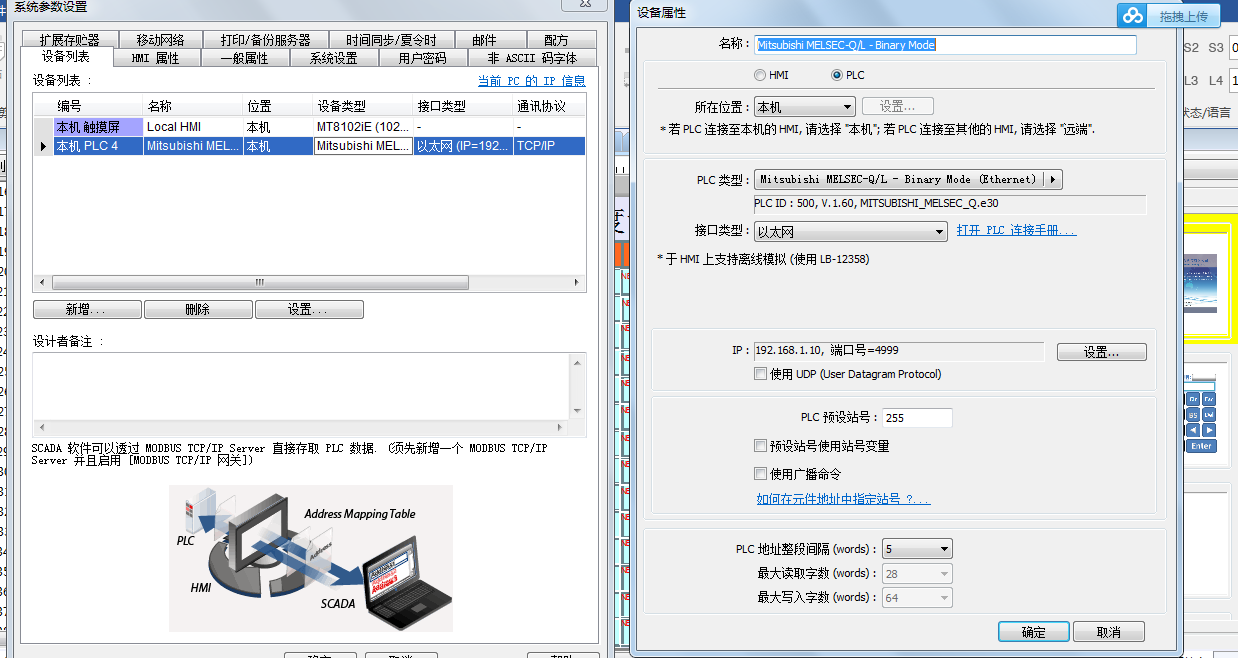Toggle the 使用广播命令 checkbox
The height and width of the screenshot is (658, 1238).
[761, 474]
